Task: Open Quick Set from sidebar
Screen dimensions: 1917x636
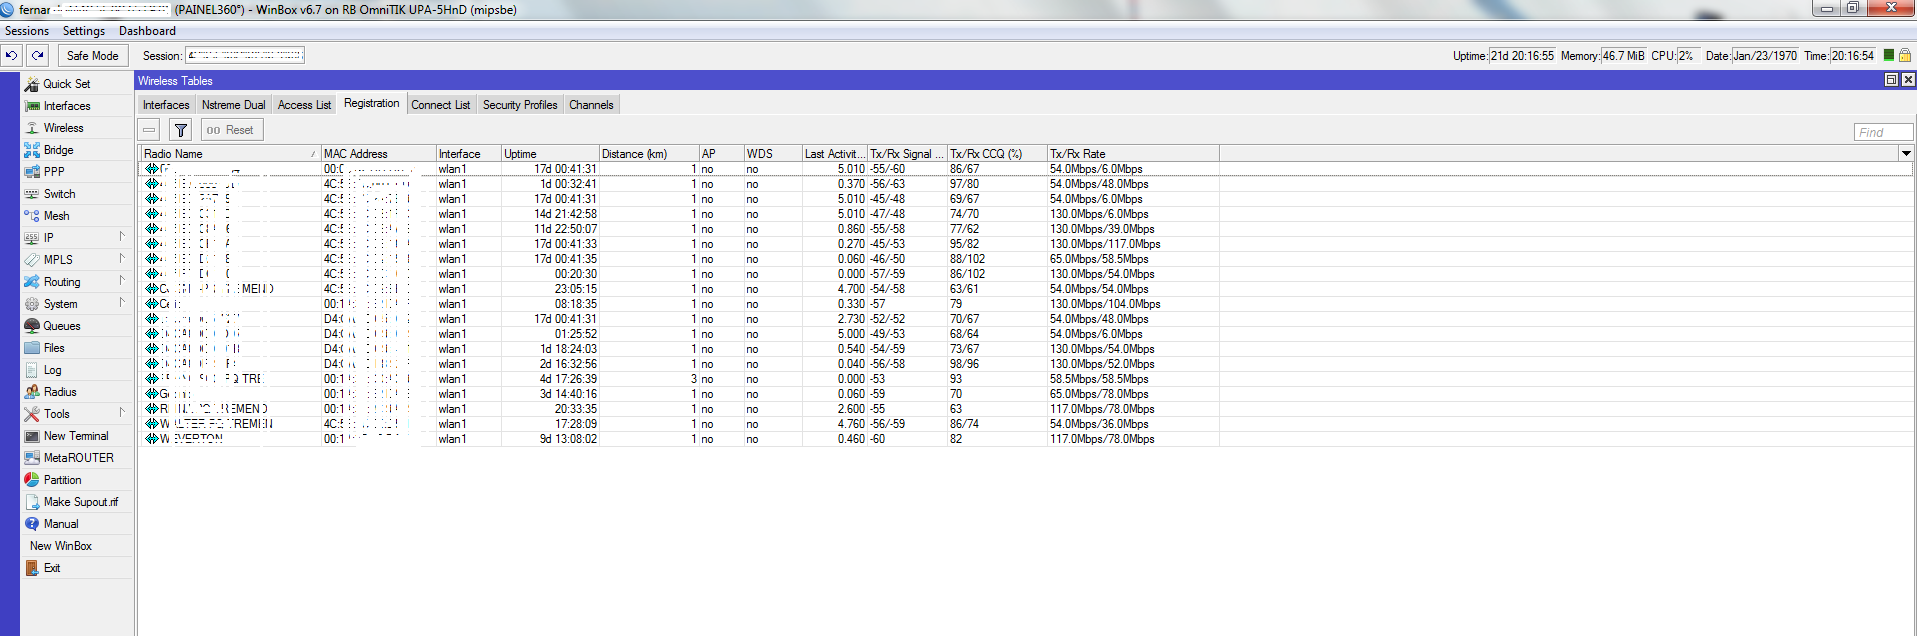Action: click(x=66, y=84)
